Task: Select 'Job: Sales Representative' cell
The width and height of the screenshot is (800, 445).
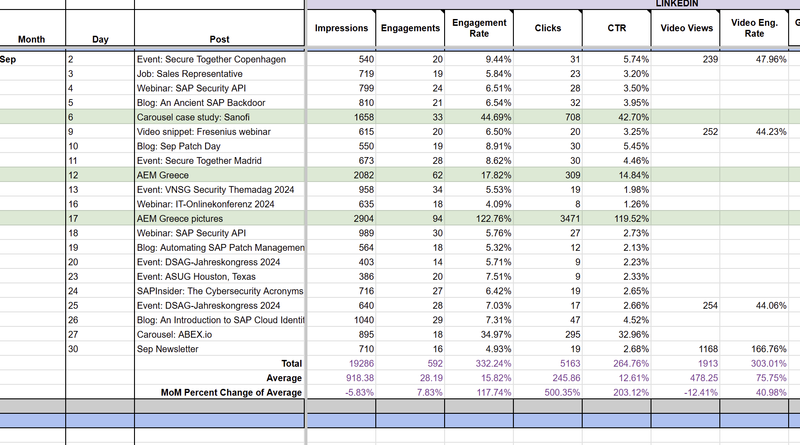Action: [219, 73]
